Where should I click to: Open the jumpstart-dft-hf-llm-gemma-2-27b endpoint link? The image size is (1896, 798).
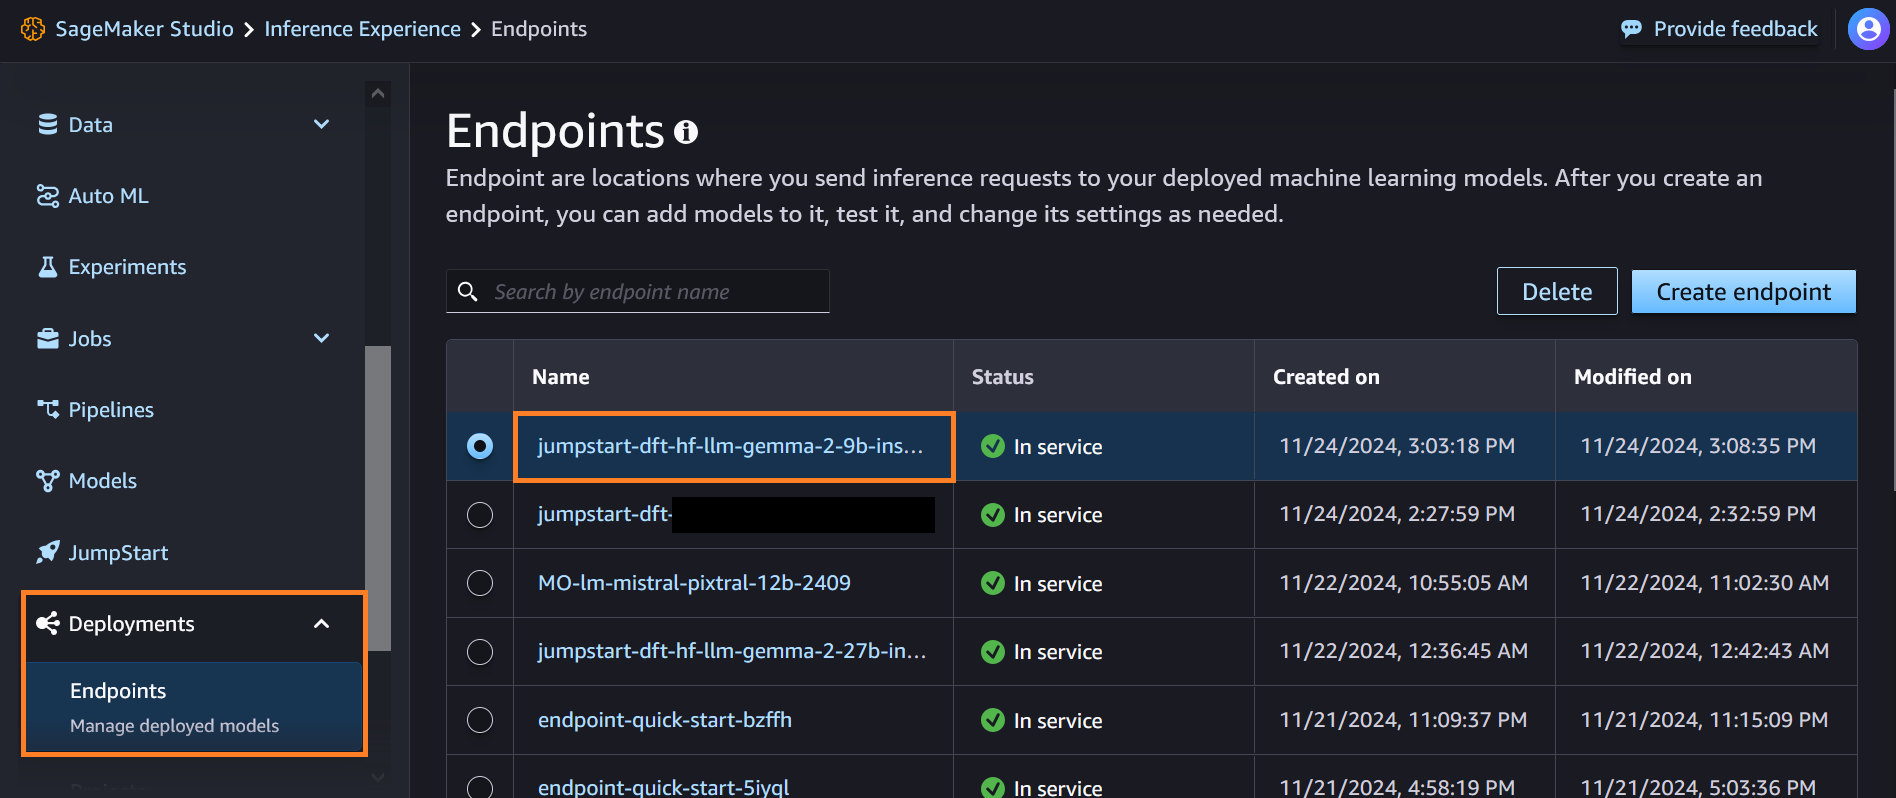[732, 651]
